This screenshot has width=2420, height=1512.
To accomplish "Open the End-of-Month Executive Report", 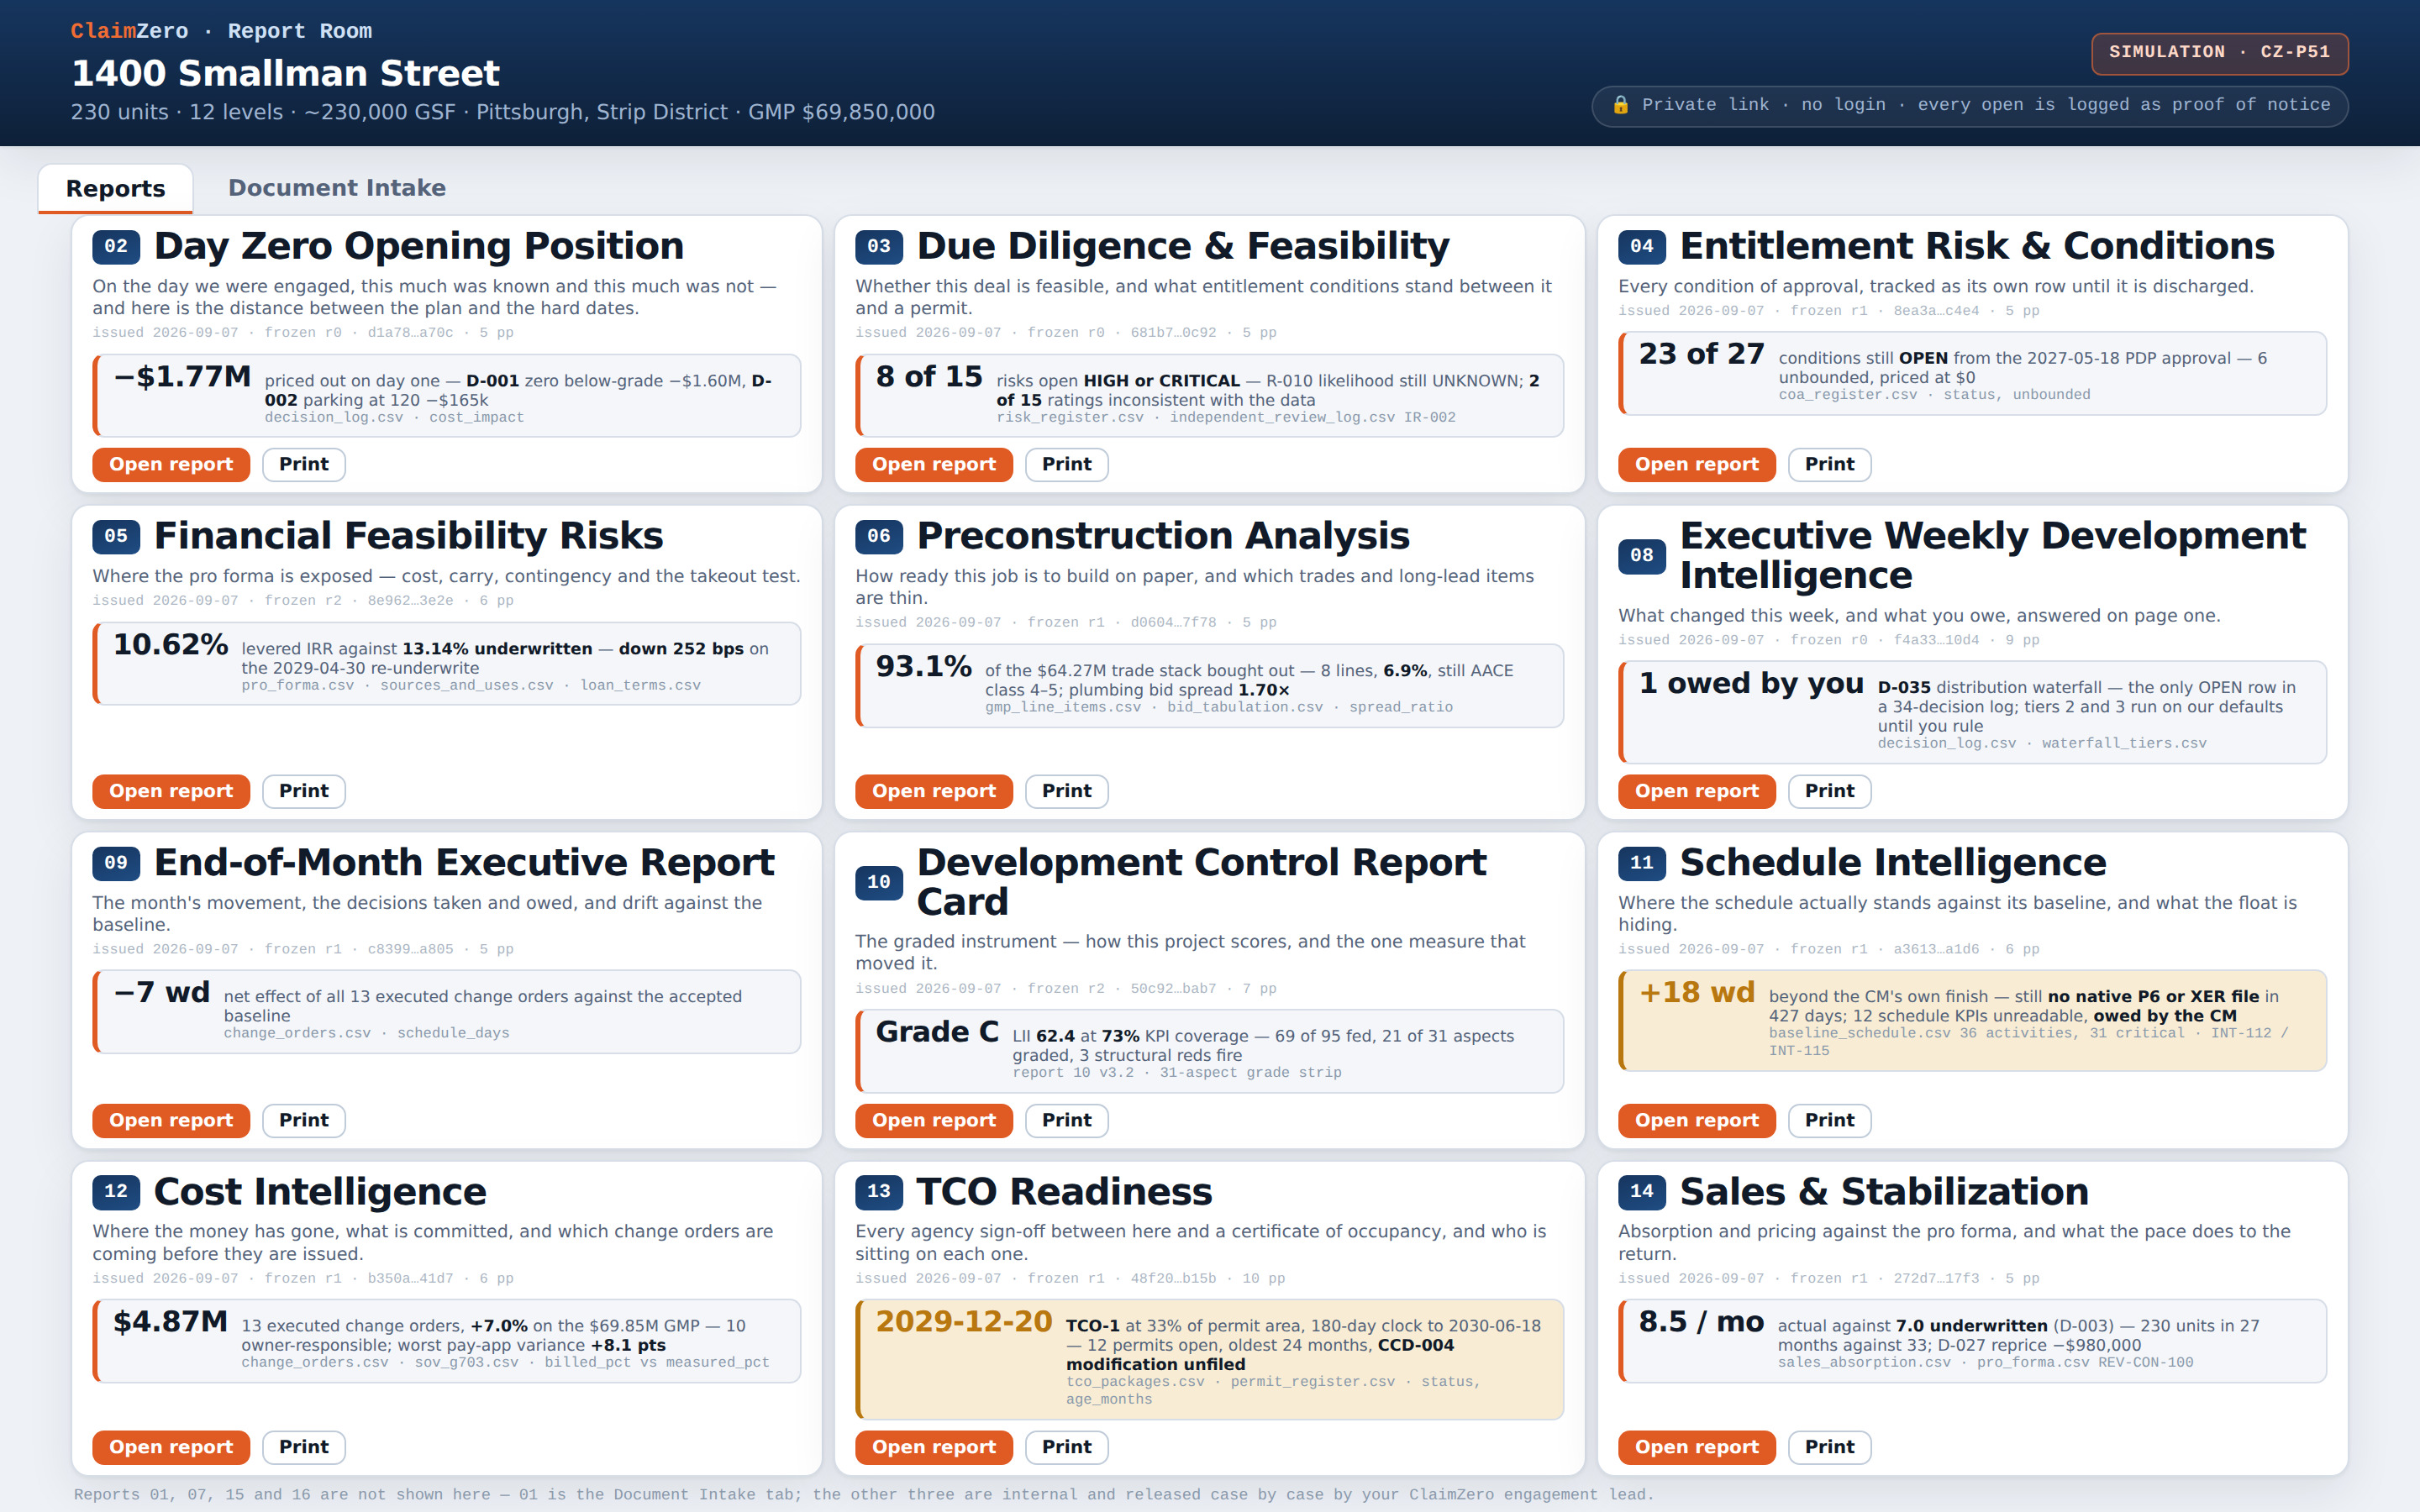I will click(x=171, y=1120).
